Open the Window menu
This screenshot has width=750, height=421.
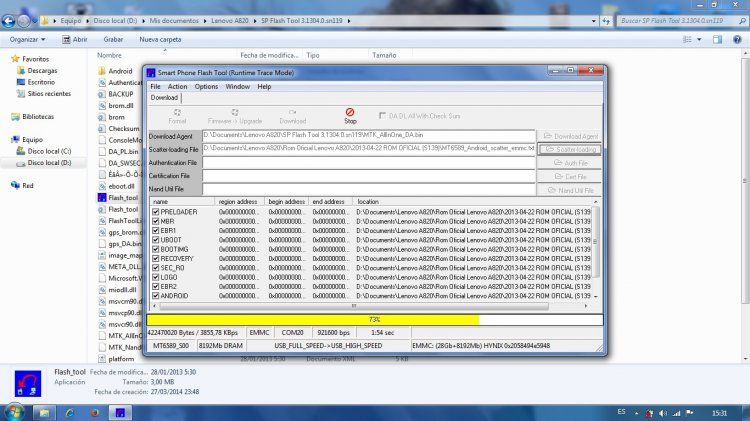[238, 87]
